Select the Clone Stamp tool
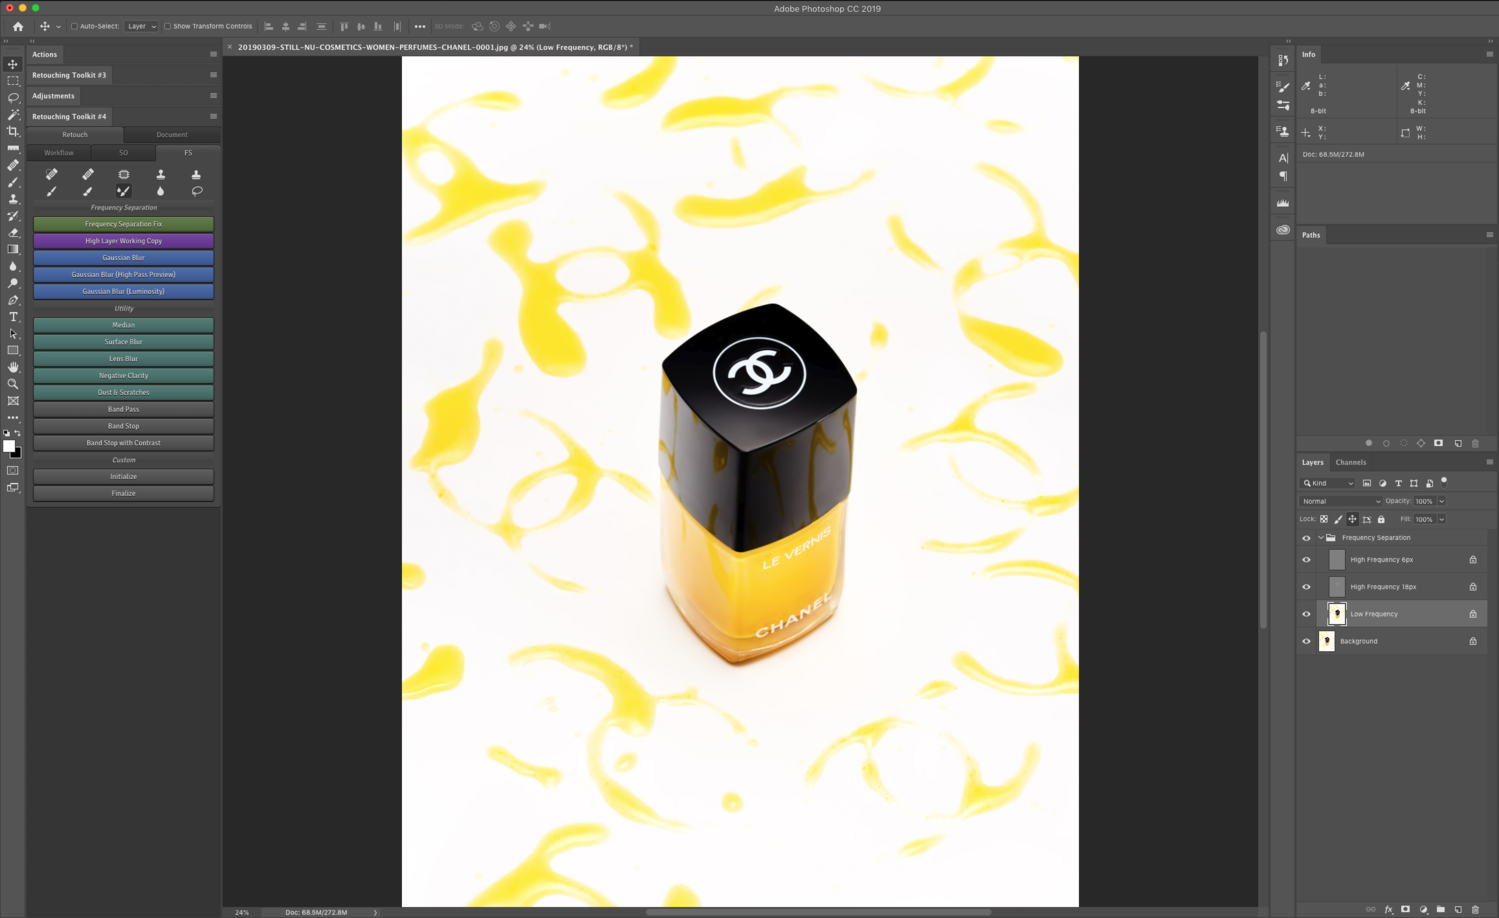 pyautogui.click(x=13, y=199)
